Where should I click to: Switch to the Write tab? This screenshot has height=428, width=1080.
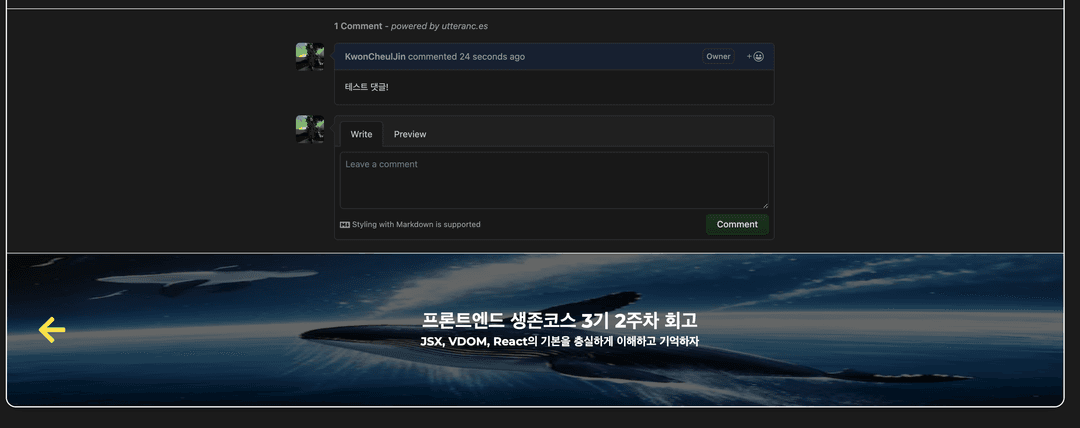[x=361, y=134]
